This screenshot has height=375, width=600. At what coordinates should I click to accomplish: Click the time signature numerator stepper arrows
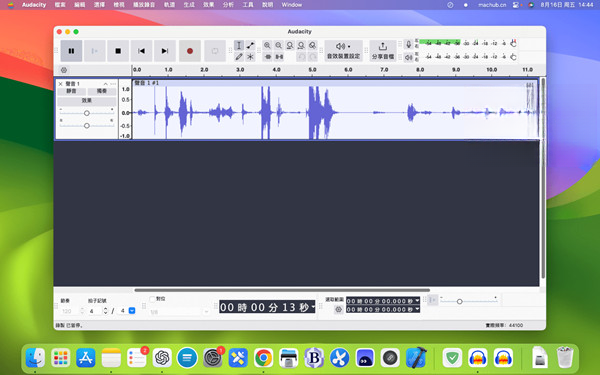point(106,311)
